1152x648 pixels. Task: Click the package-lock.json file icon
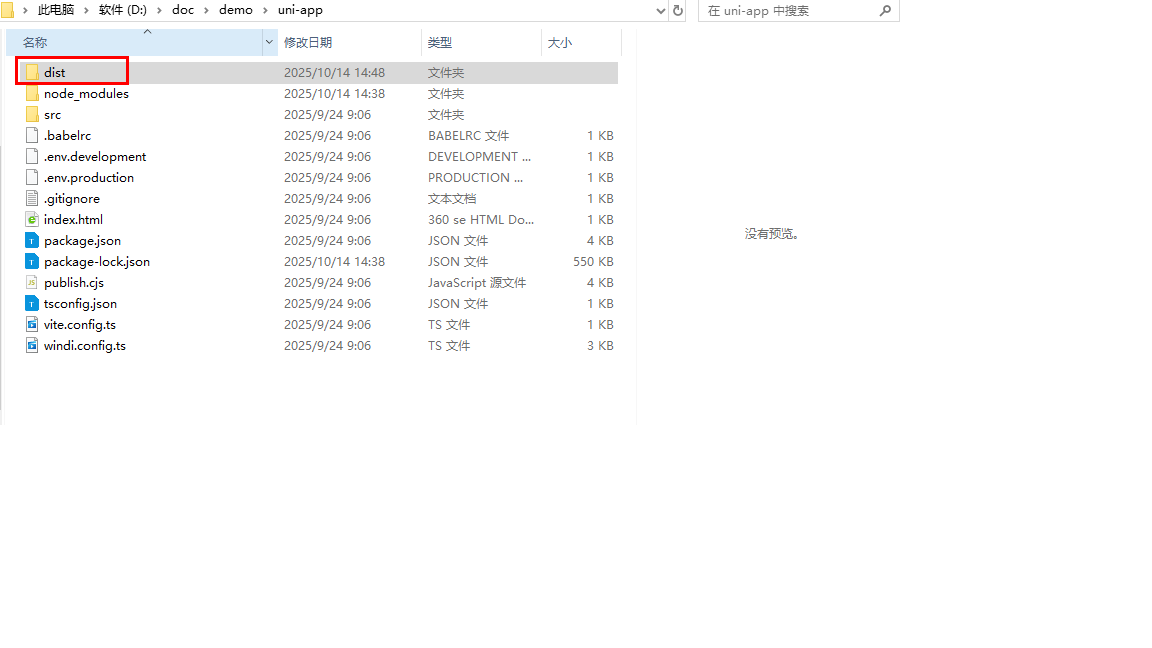point(32,261)
